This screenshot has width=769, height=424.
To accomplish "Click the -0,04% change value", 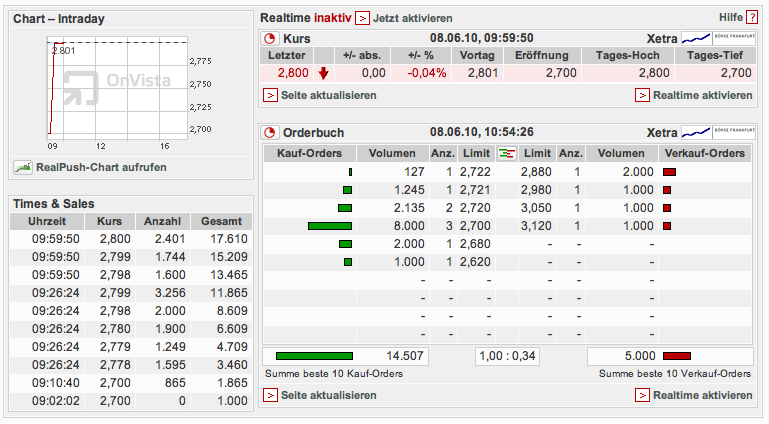I will coord(427,73).
